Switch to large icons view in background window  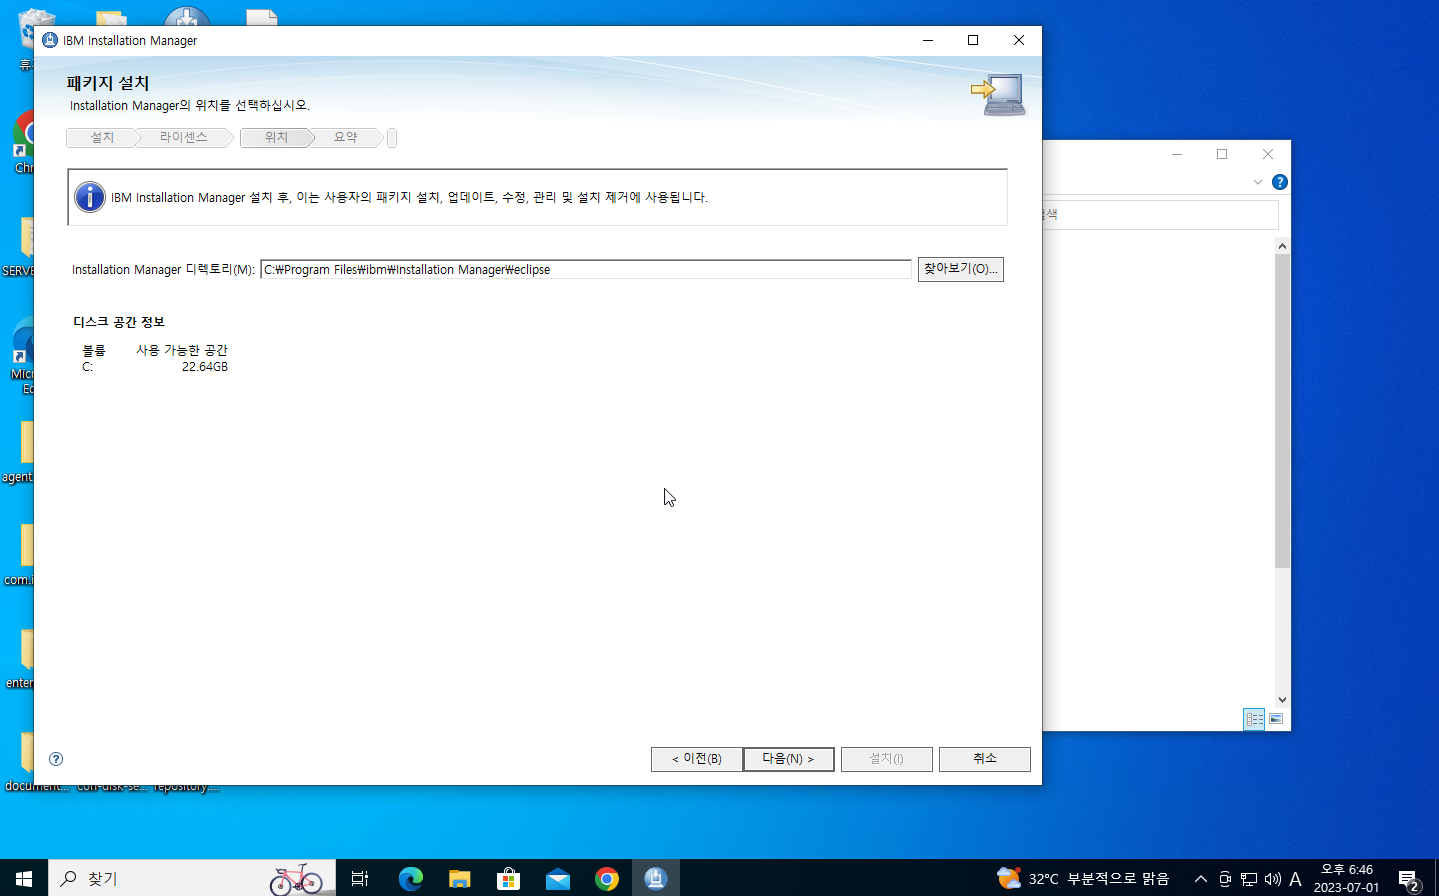1276,719
